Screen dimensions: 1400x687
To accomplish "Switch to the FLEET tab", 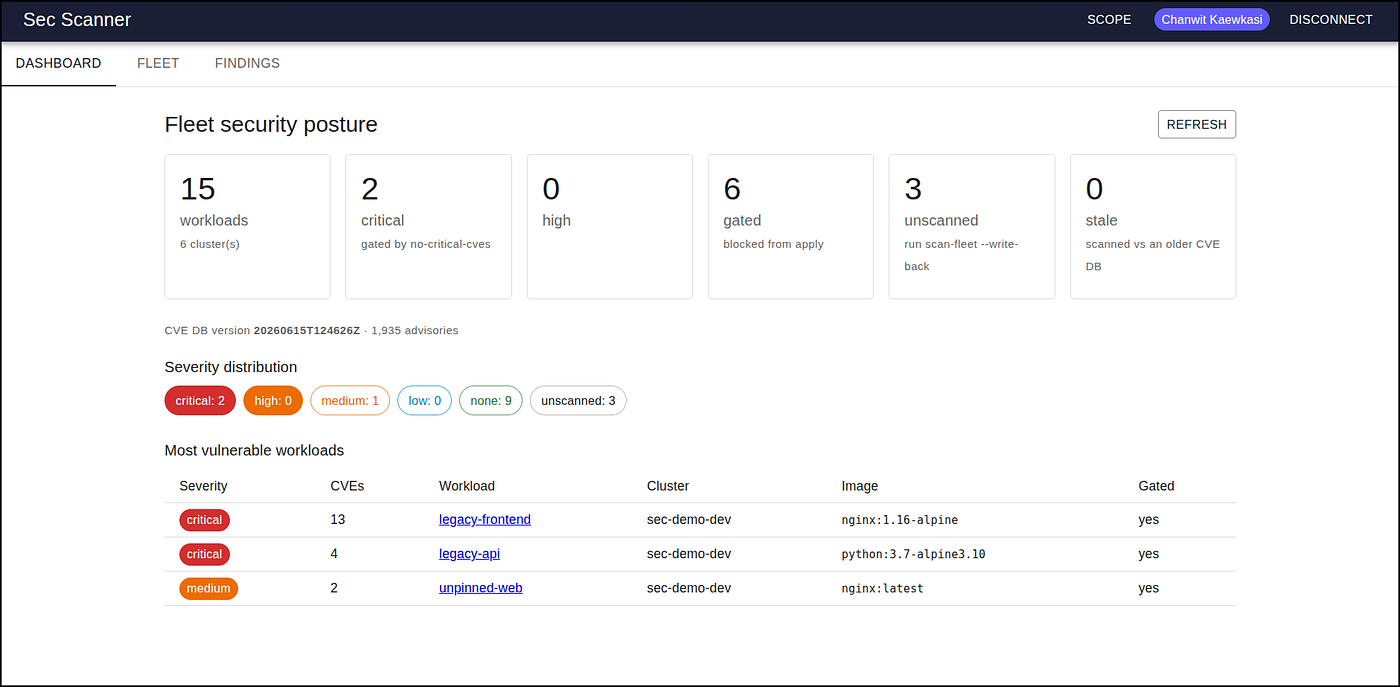I will coord(158,63).
